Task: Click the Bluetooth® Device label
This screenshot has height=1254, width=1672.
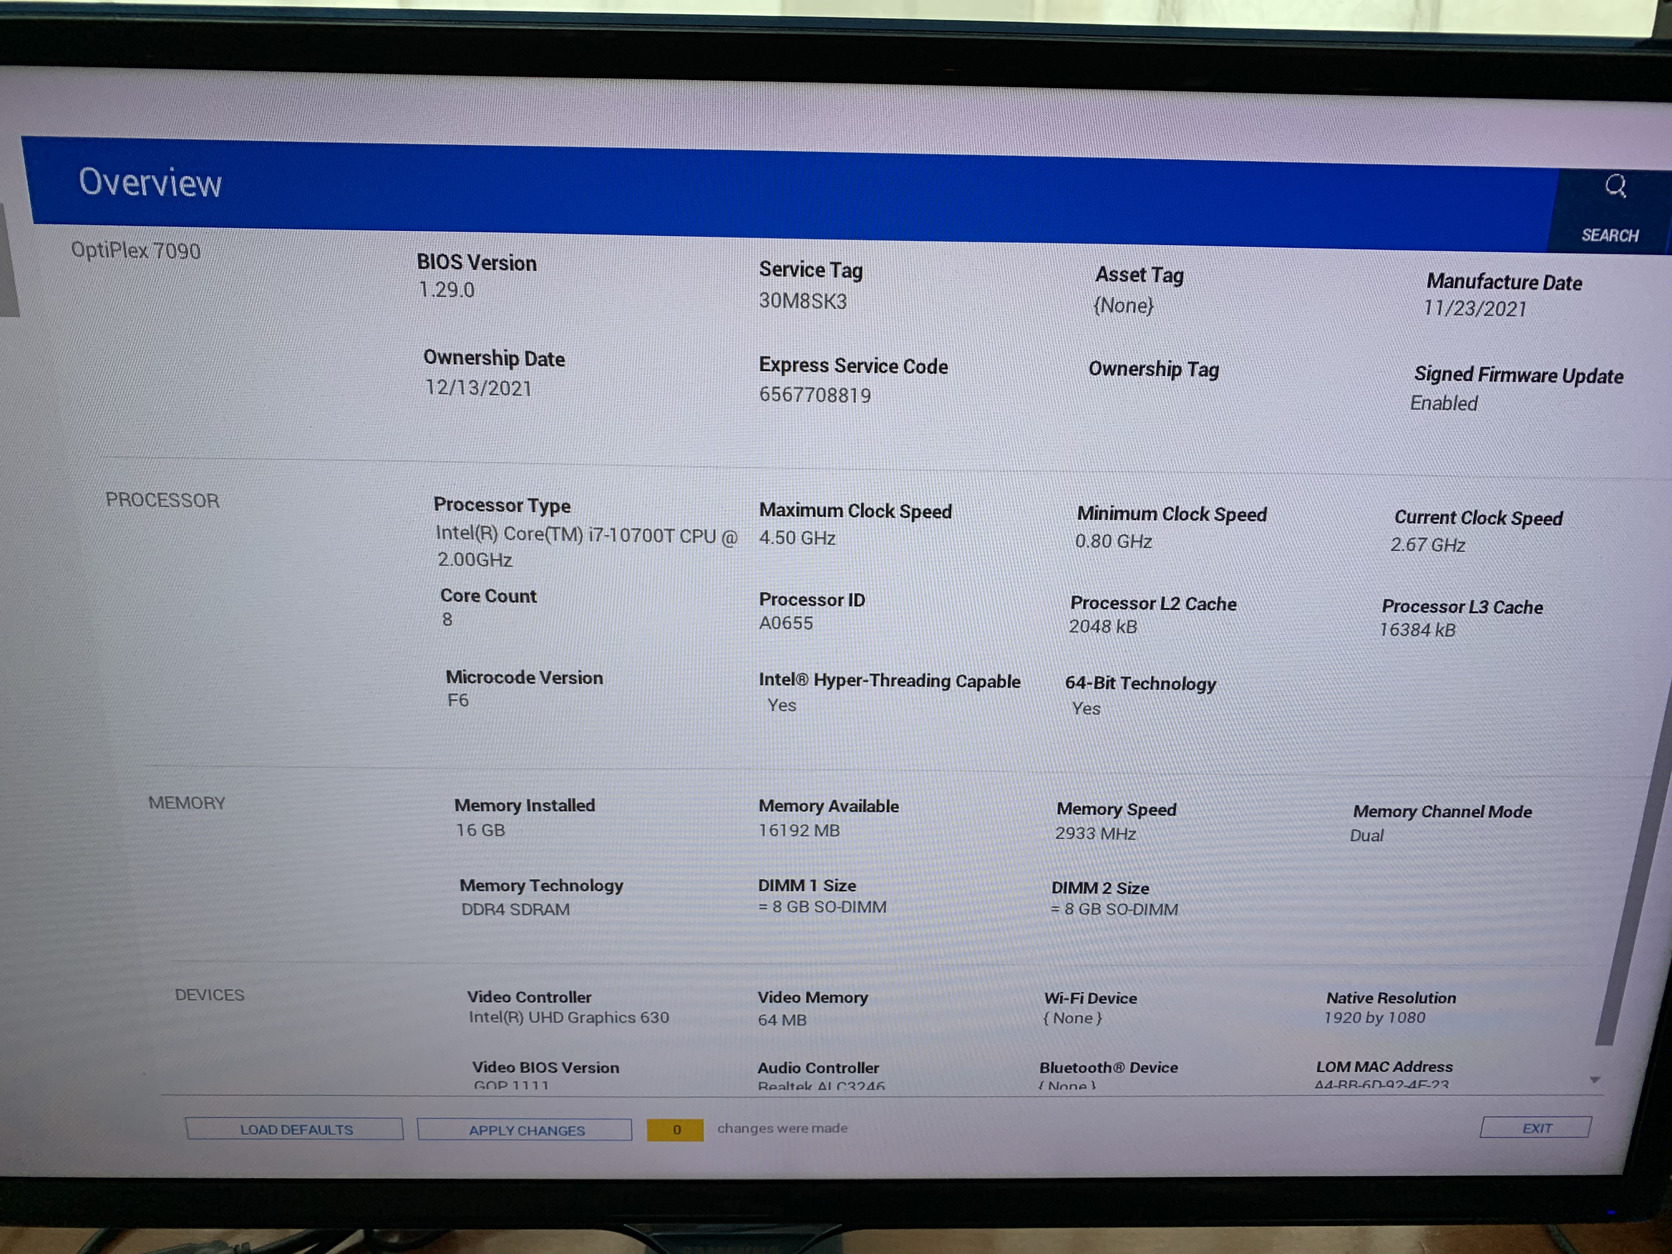Action: click(1109, 1067)
